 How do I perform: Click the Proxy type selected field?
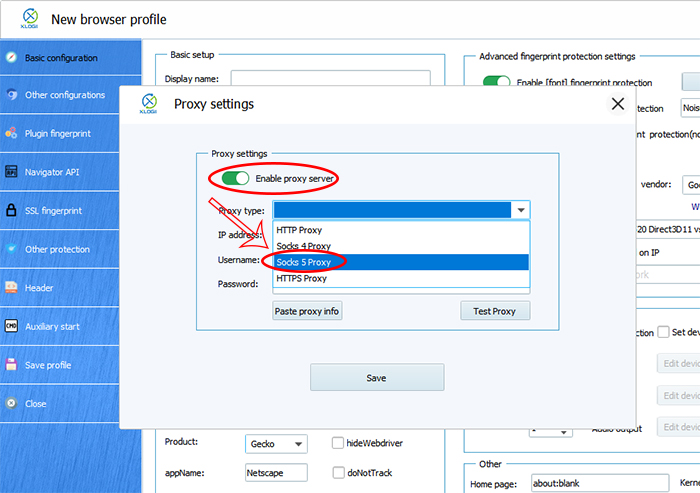(x=392, y=210)
